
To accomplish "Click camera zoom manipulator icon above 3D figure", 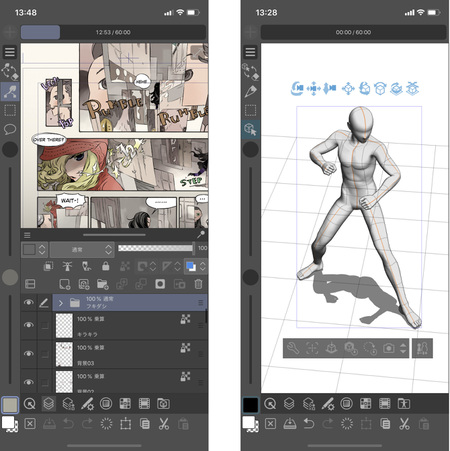I will (330, 89).
